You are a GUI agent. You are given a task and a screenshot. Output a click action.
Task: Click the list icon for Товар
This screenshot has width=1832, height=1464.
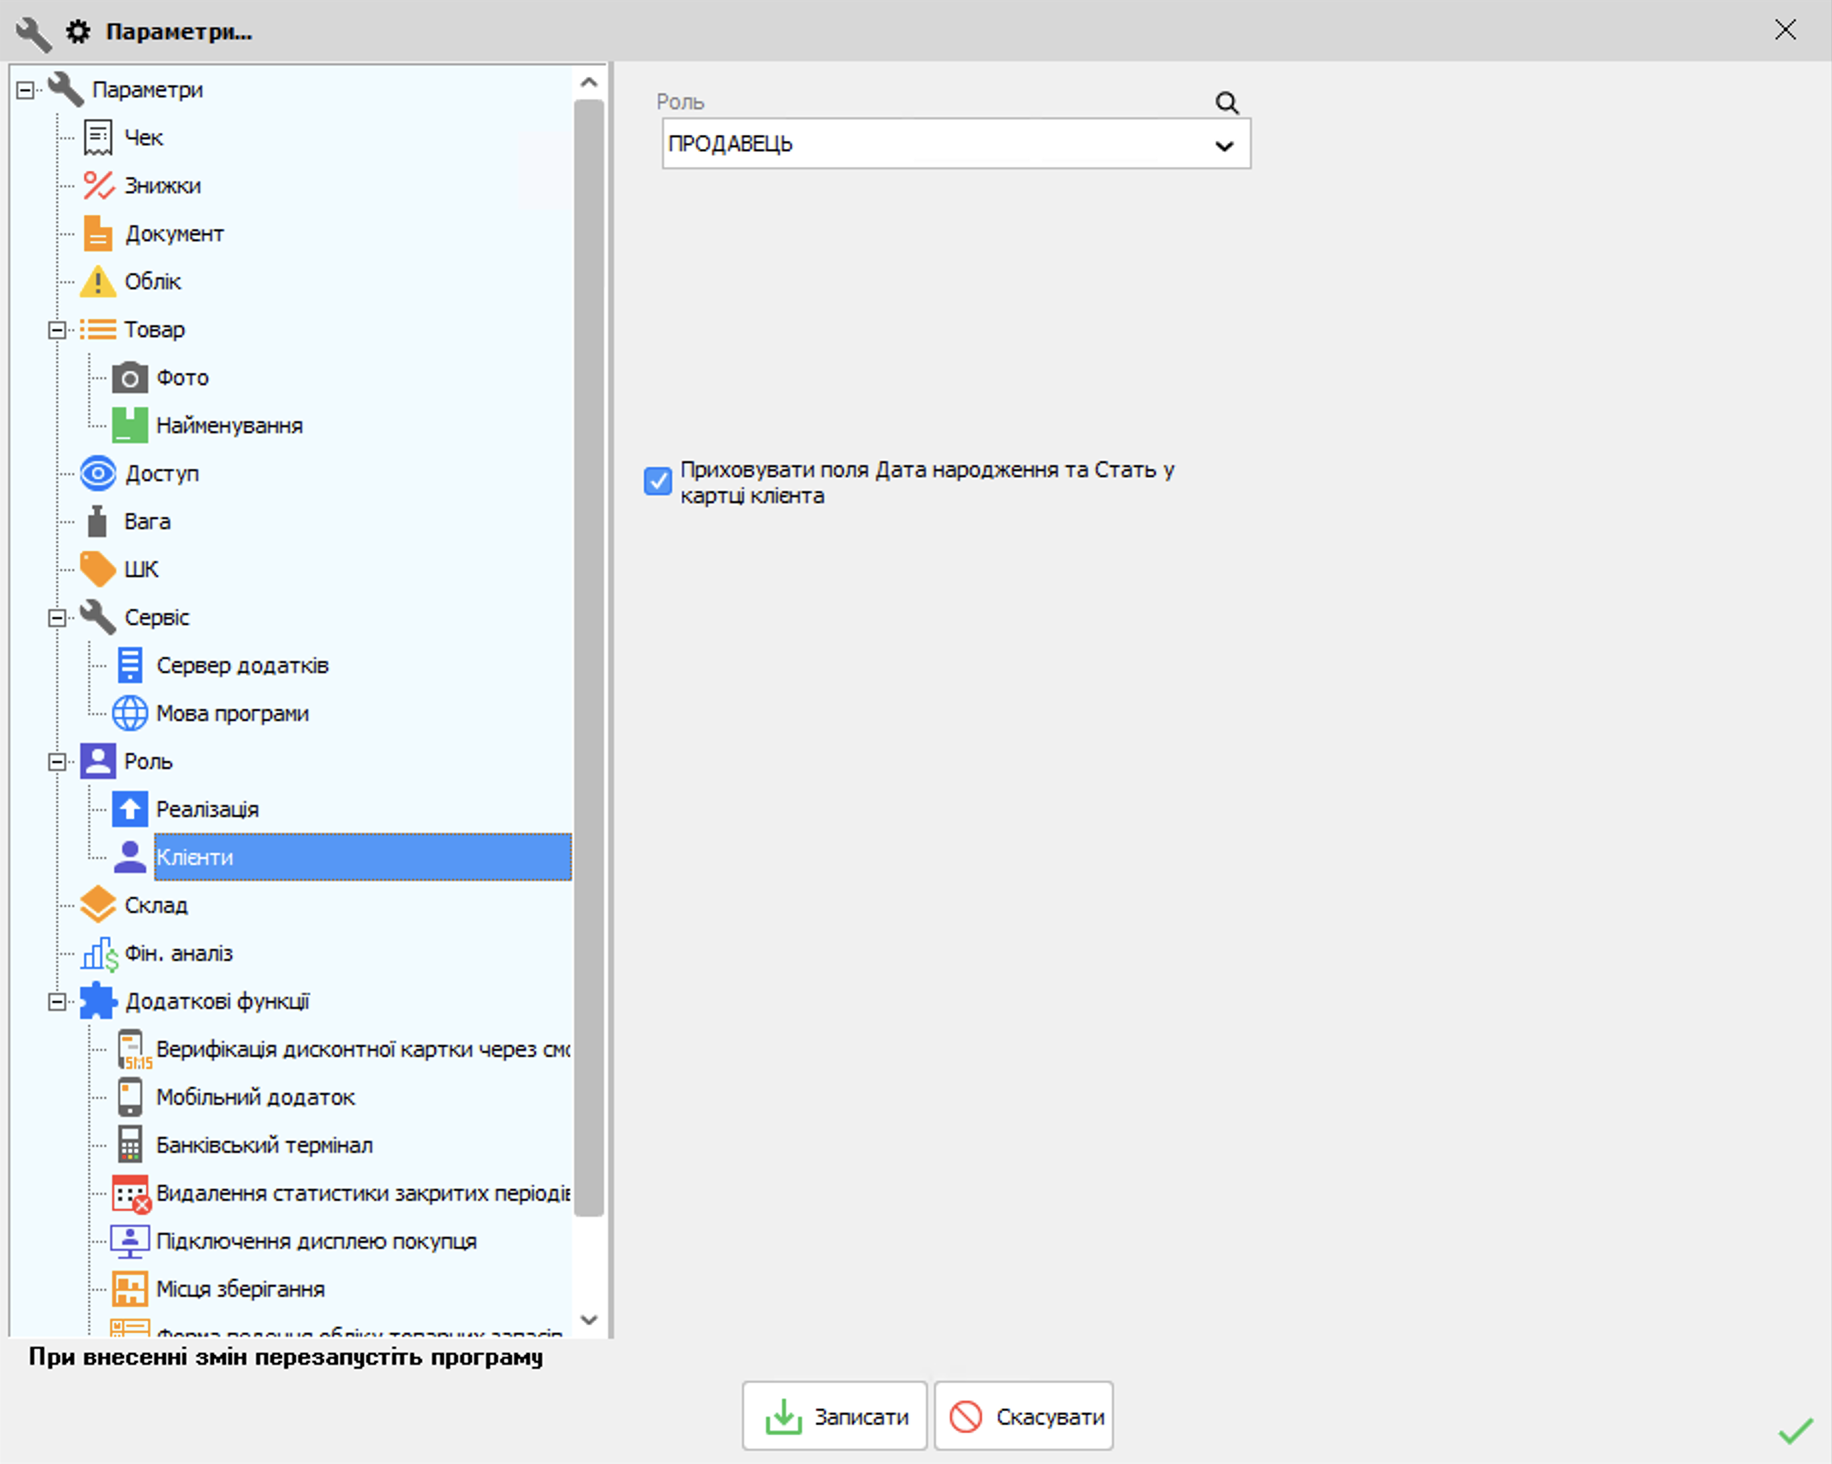click(97, 329)
